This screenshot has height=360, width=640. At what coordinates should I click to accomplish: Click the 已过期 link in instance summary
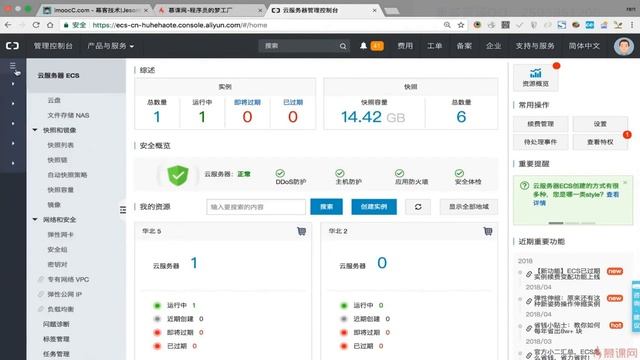[293, 102]
